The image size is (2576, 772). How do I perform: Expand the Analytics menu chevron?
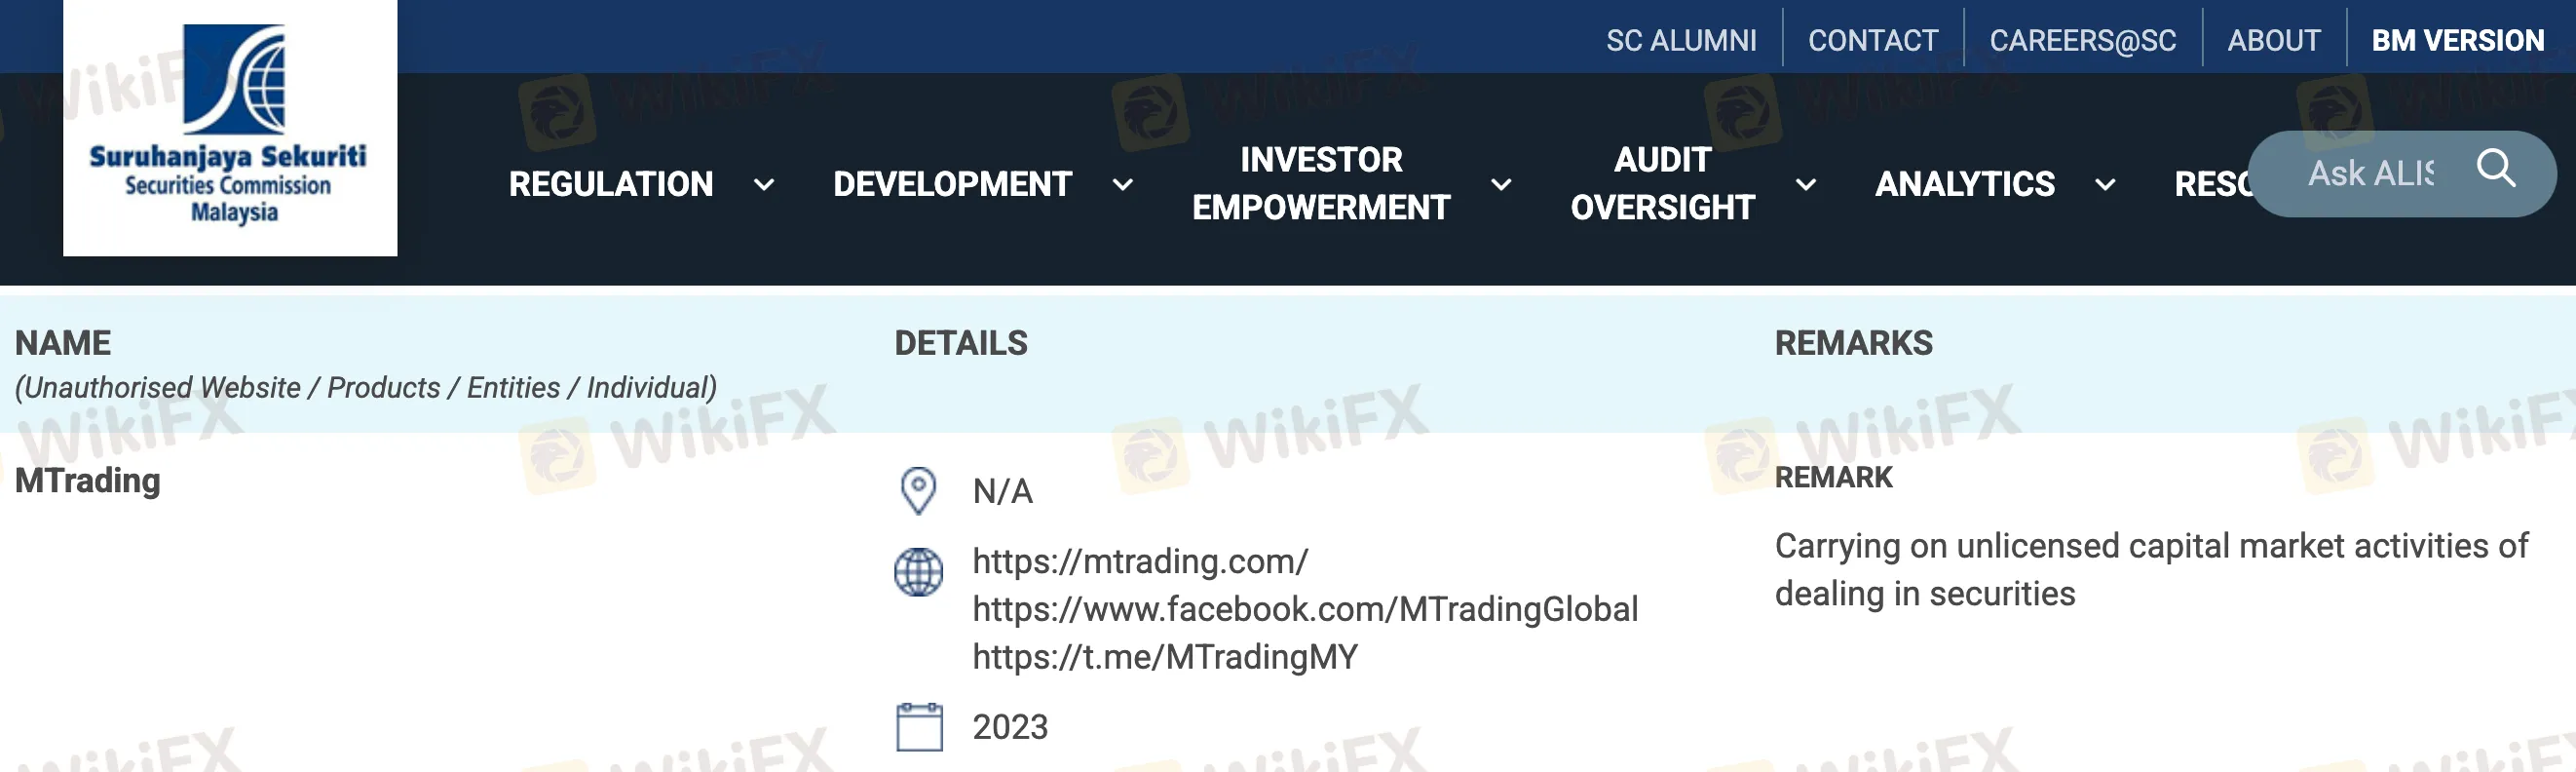[2105, 185]
